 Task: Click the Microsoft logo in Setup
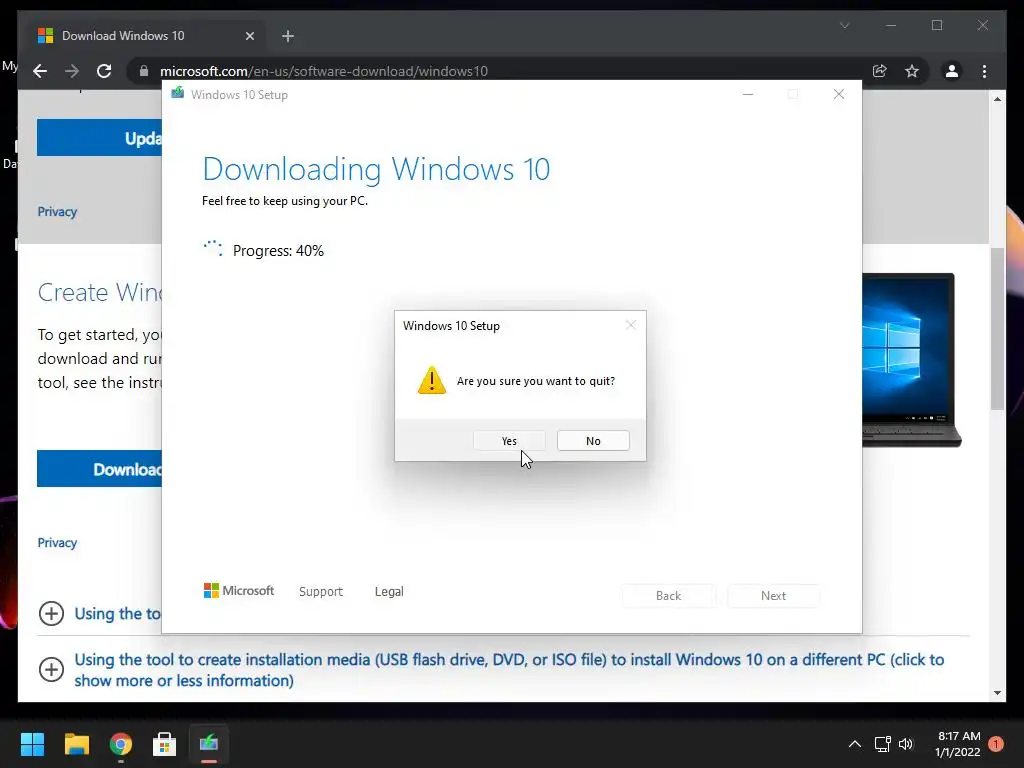tap(238, 590)
